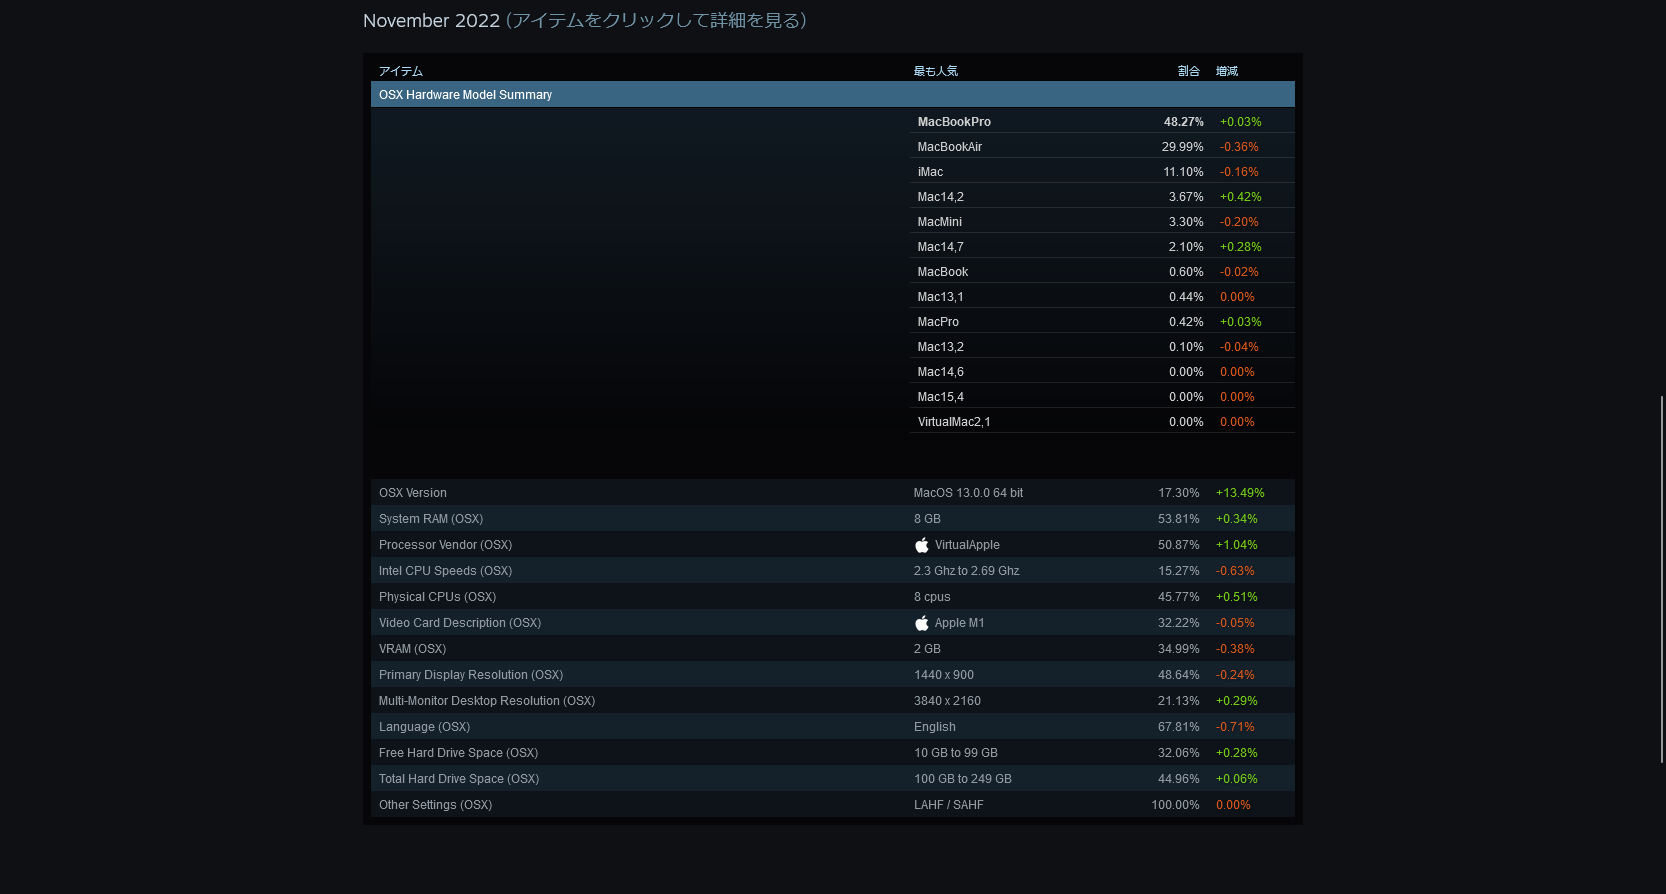
Task: Open Other Settings (OSX) row
Action: pos(832,805)
